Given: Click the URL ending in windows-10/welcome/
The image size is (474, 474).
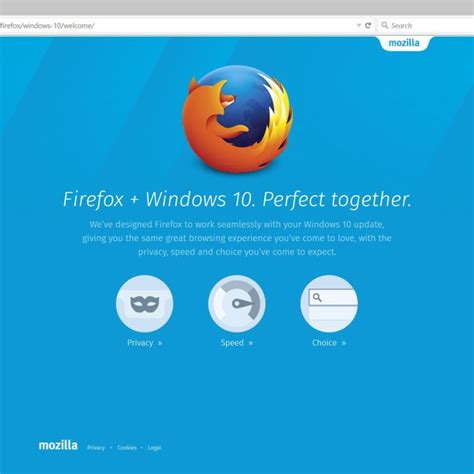Looking at the screenshot, I should (47, 26).
